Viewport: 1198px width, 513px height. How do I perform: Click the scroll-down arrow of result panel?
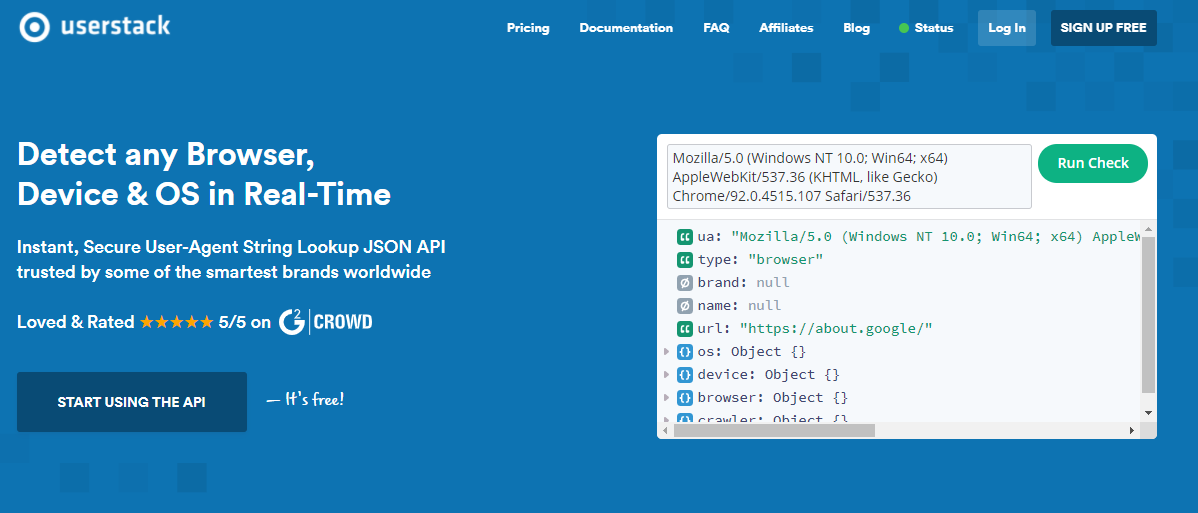coord(1148,413)
